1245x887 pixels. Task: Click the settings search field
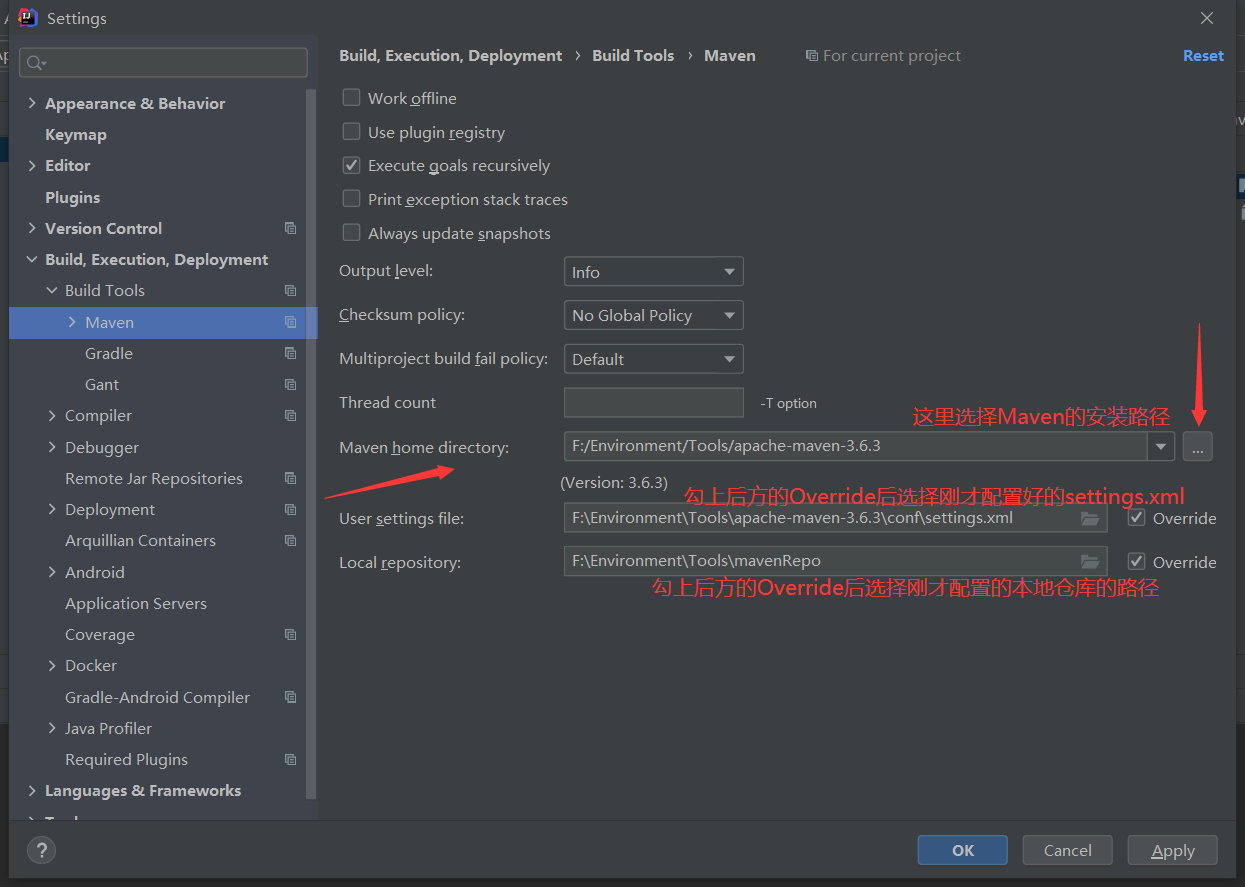pyautogui.click(x=163, y=63)
